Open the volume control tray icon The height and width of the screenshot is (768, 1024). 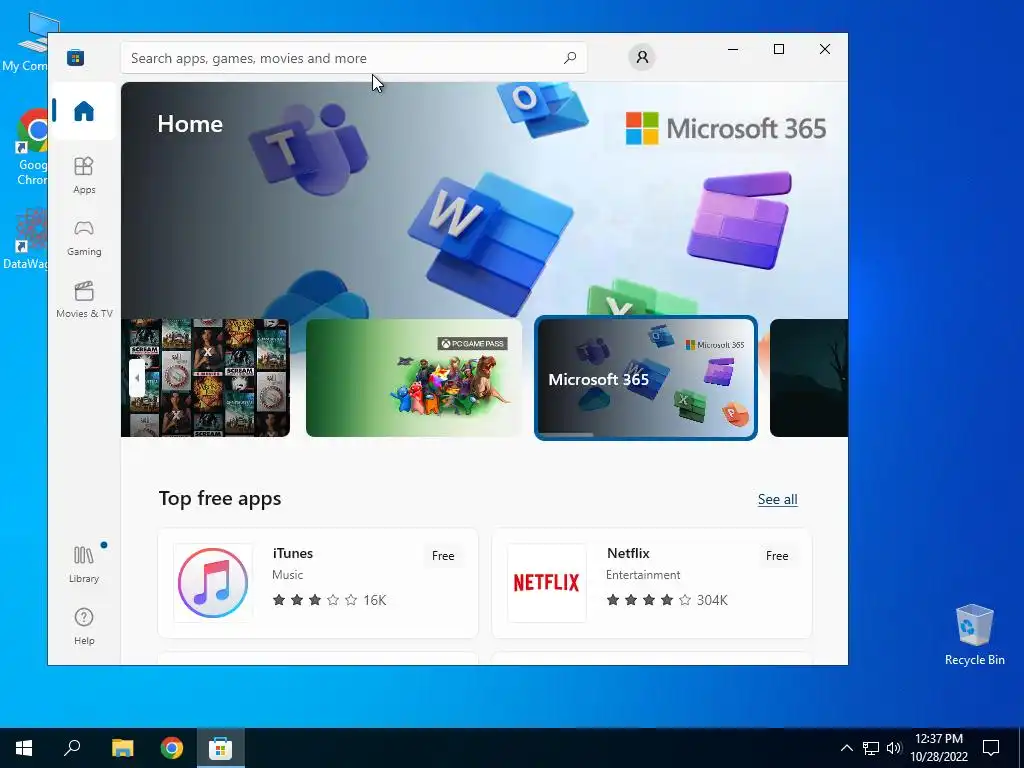[x=893, y=748]
